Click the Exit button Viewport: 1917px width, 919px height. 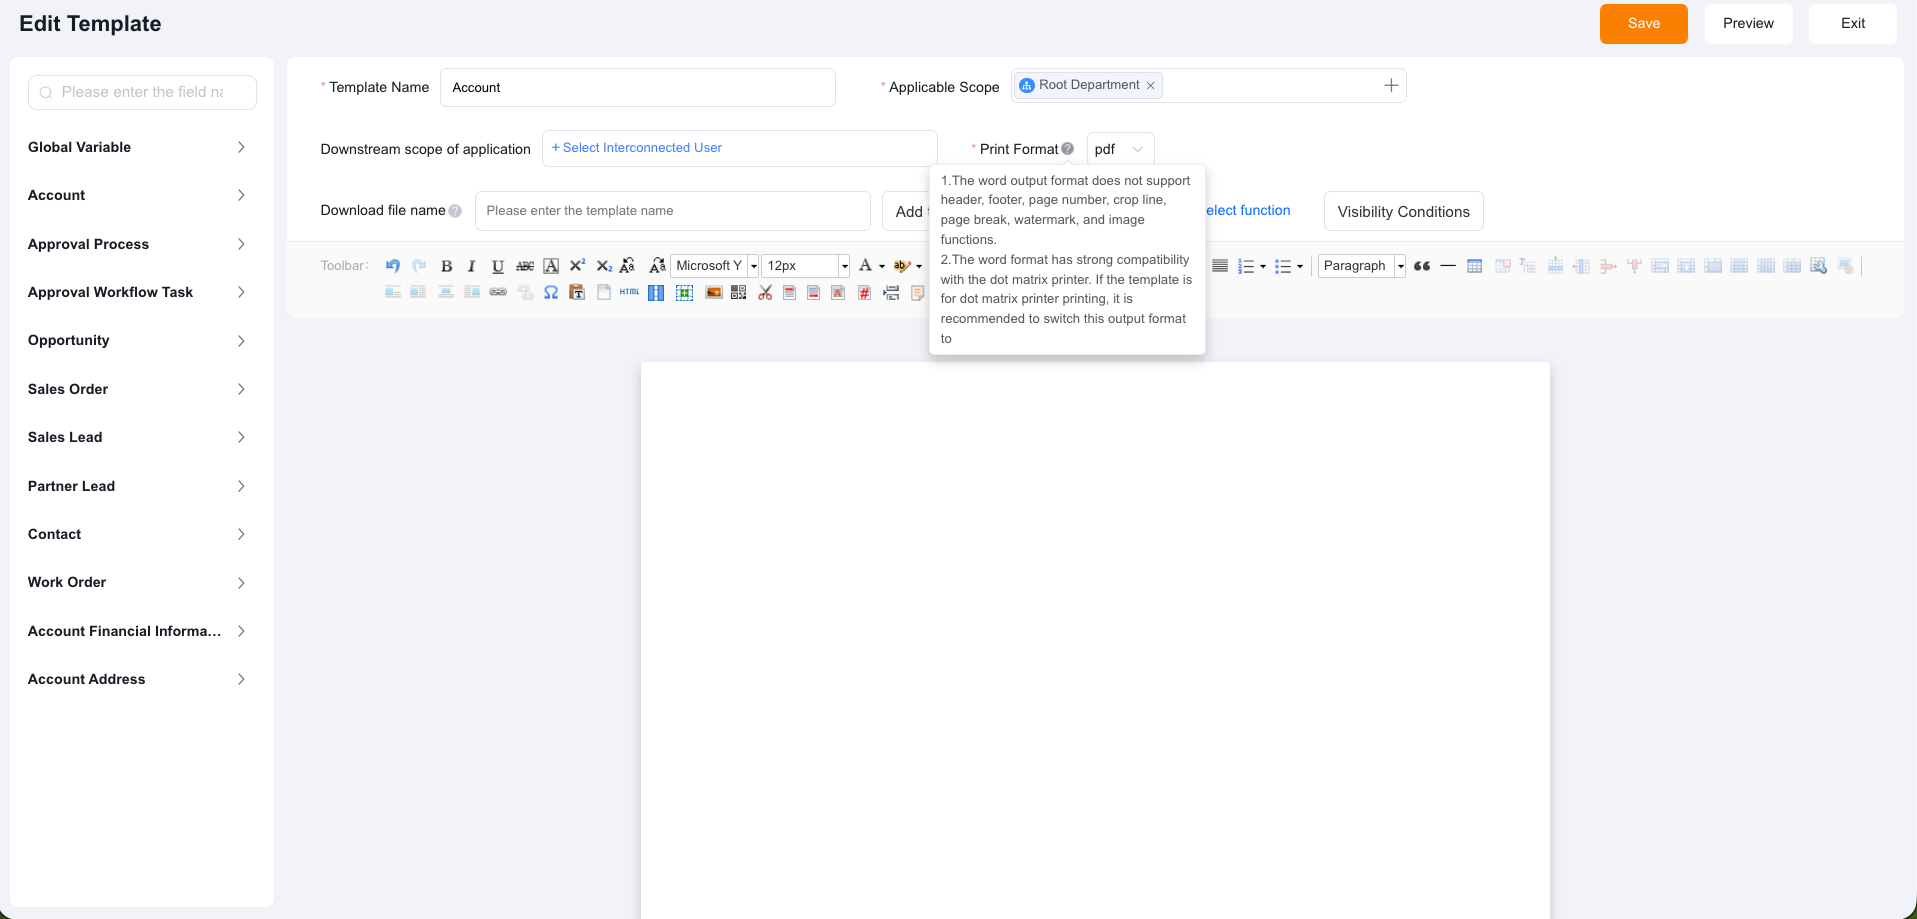tap(1852, 23)
